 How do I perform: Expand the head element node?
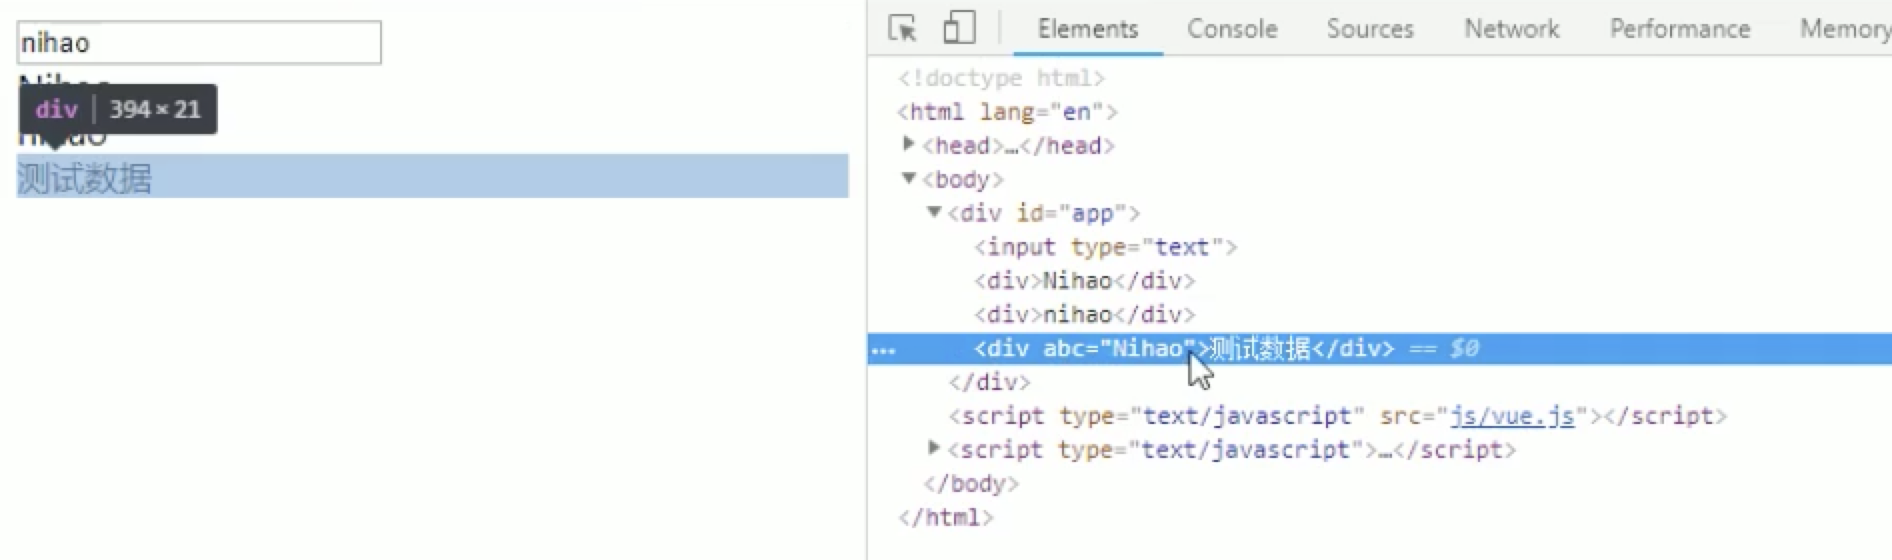908,145
